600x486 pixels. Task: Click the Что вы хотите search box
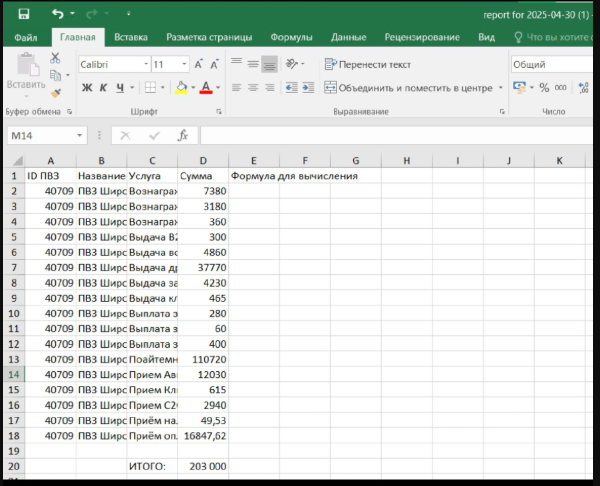[x=553, y=38]
